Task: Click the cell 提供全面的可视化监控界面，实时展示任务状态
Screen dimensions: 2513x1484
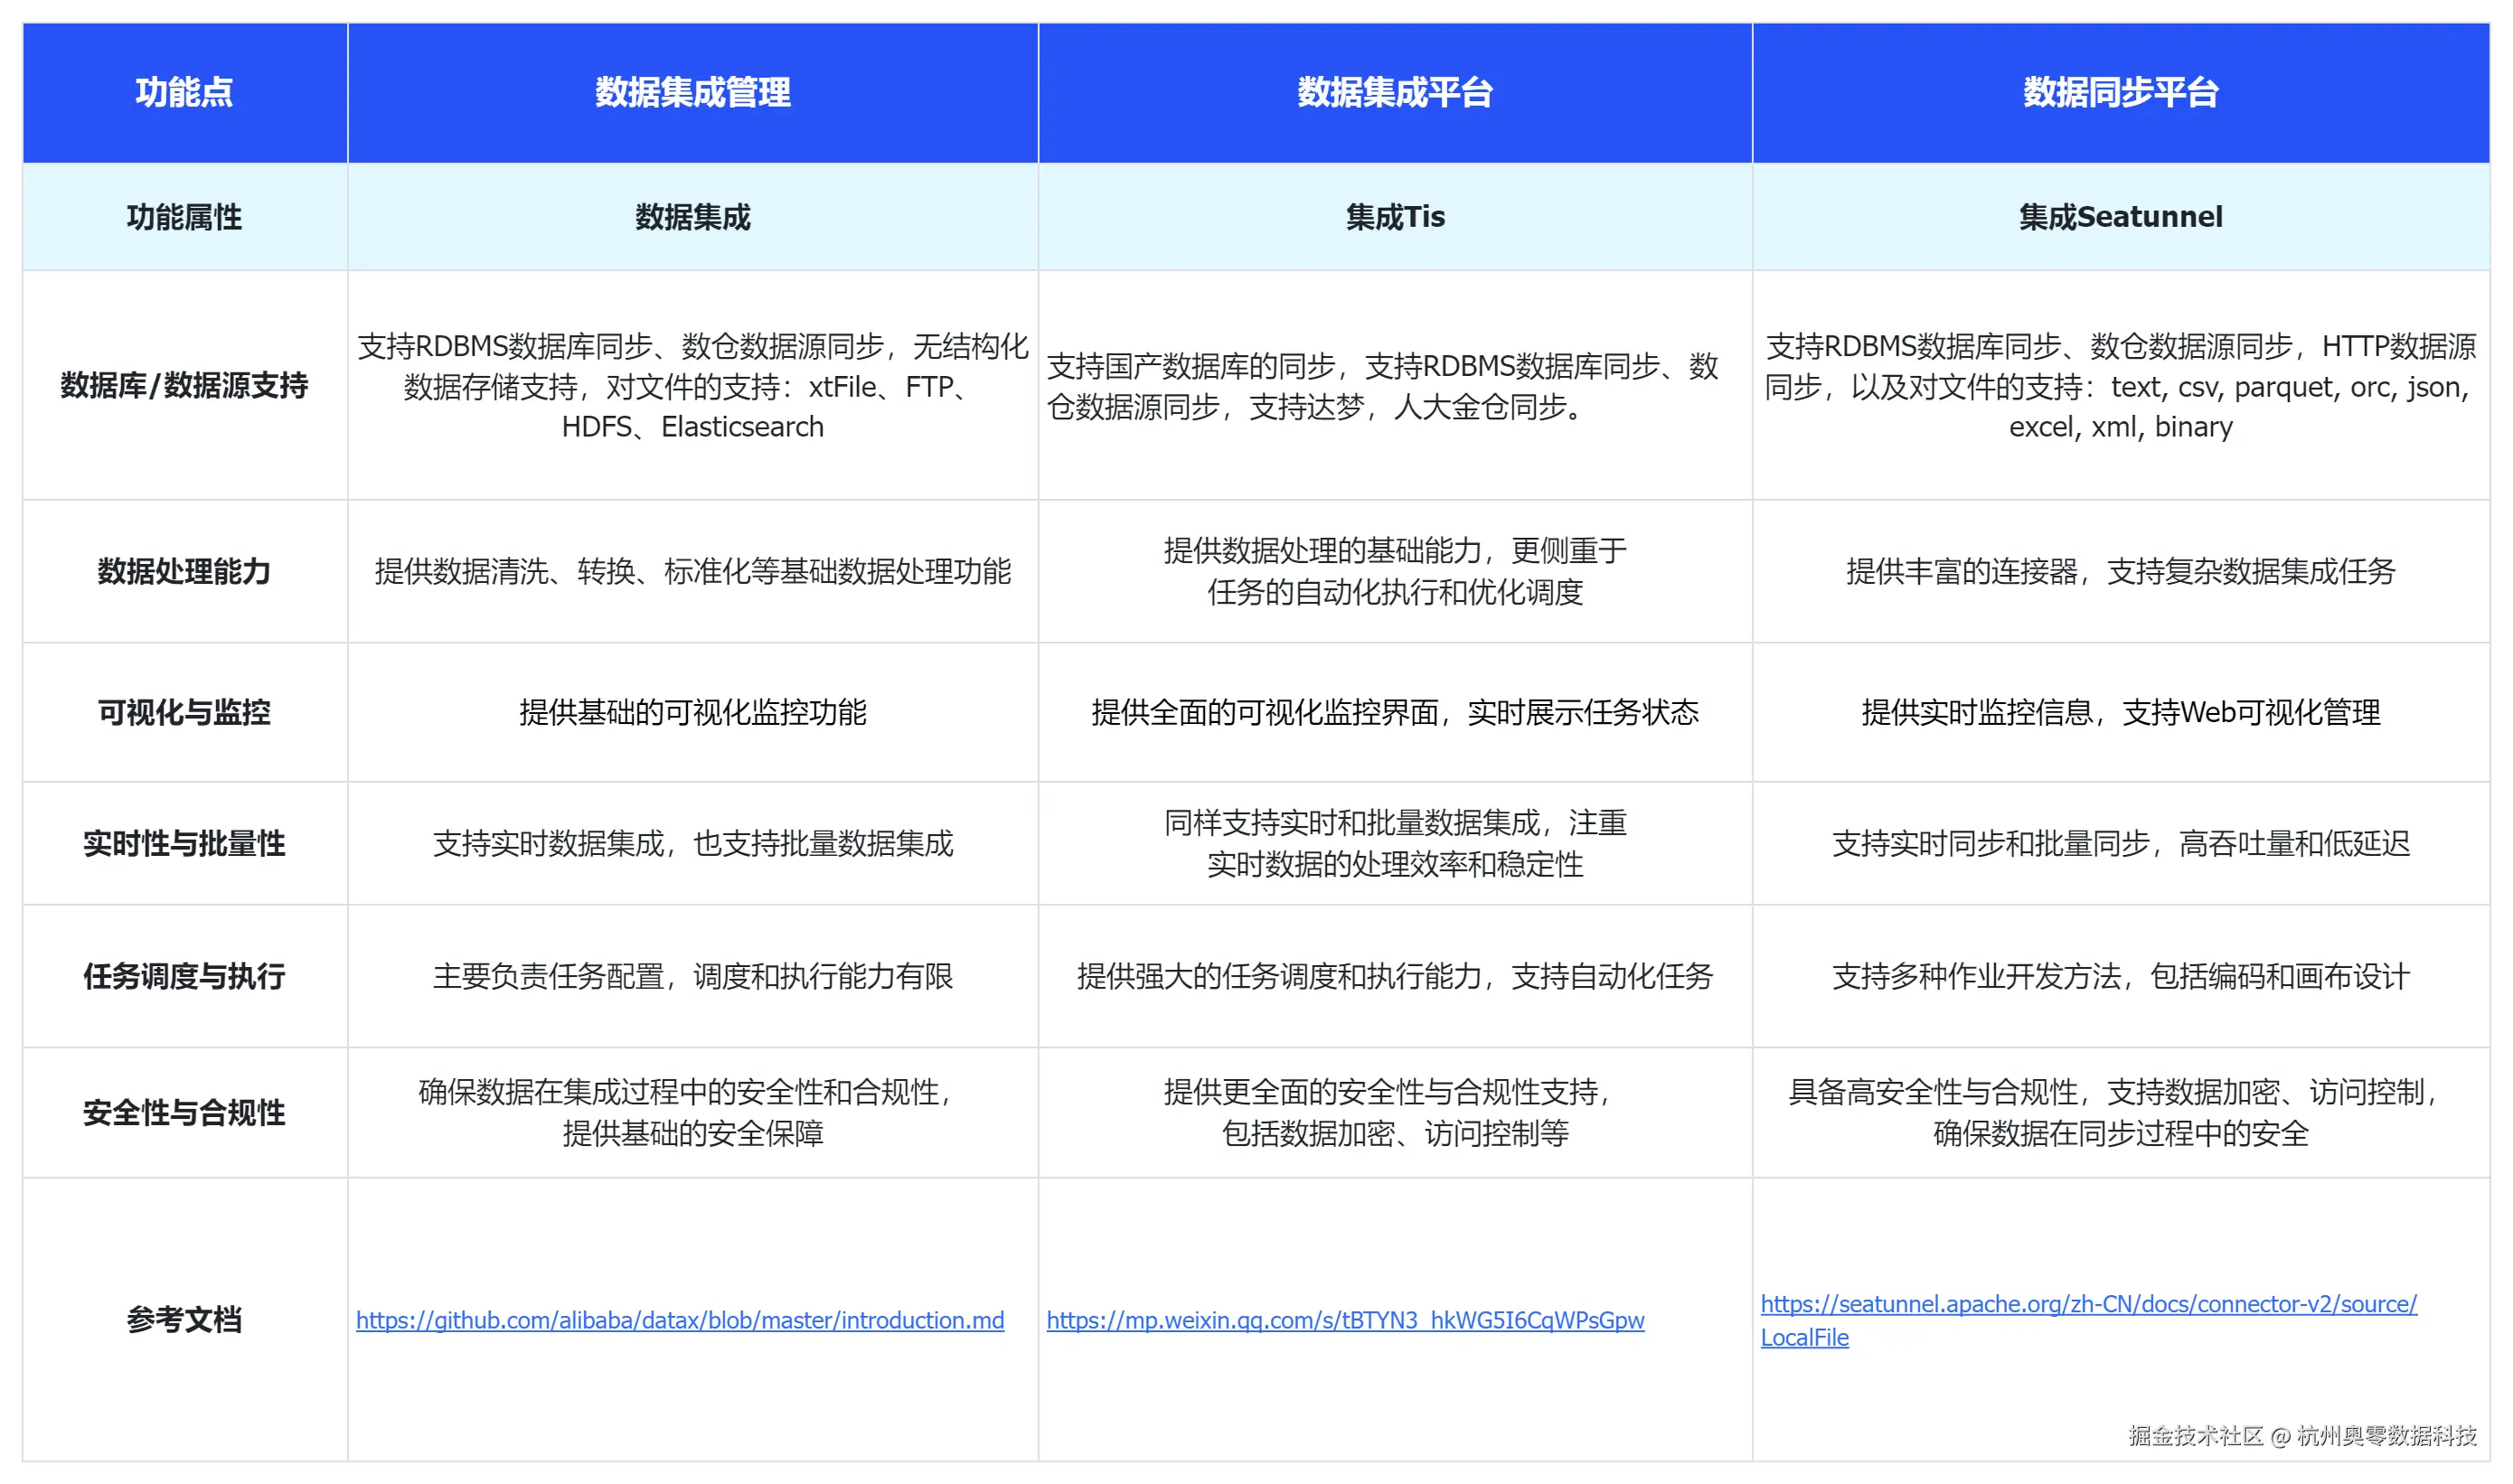Action: click(x=1395, y=712)
